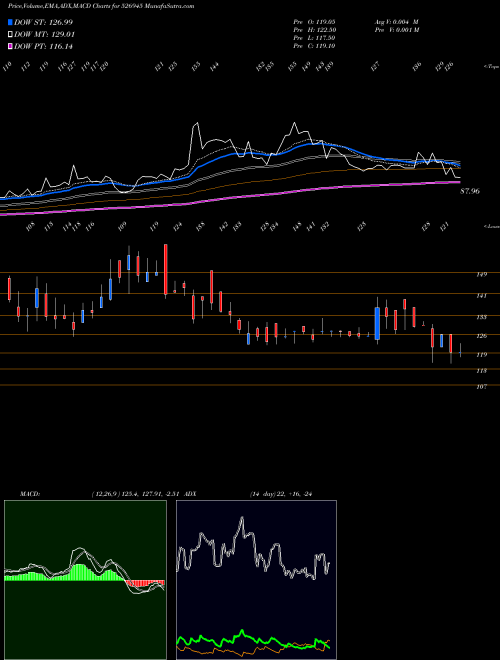Click the 'Pre H: 122.50' value
Screen dimensions: 500x660
pyautogui.click(x=314, y=30)
